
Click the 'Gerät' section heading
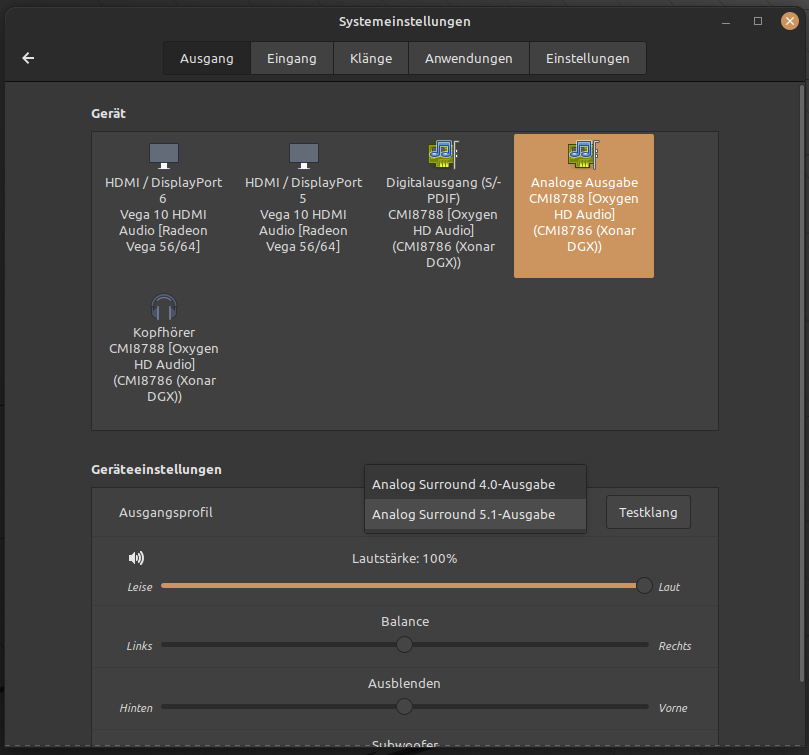point(108,114)
